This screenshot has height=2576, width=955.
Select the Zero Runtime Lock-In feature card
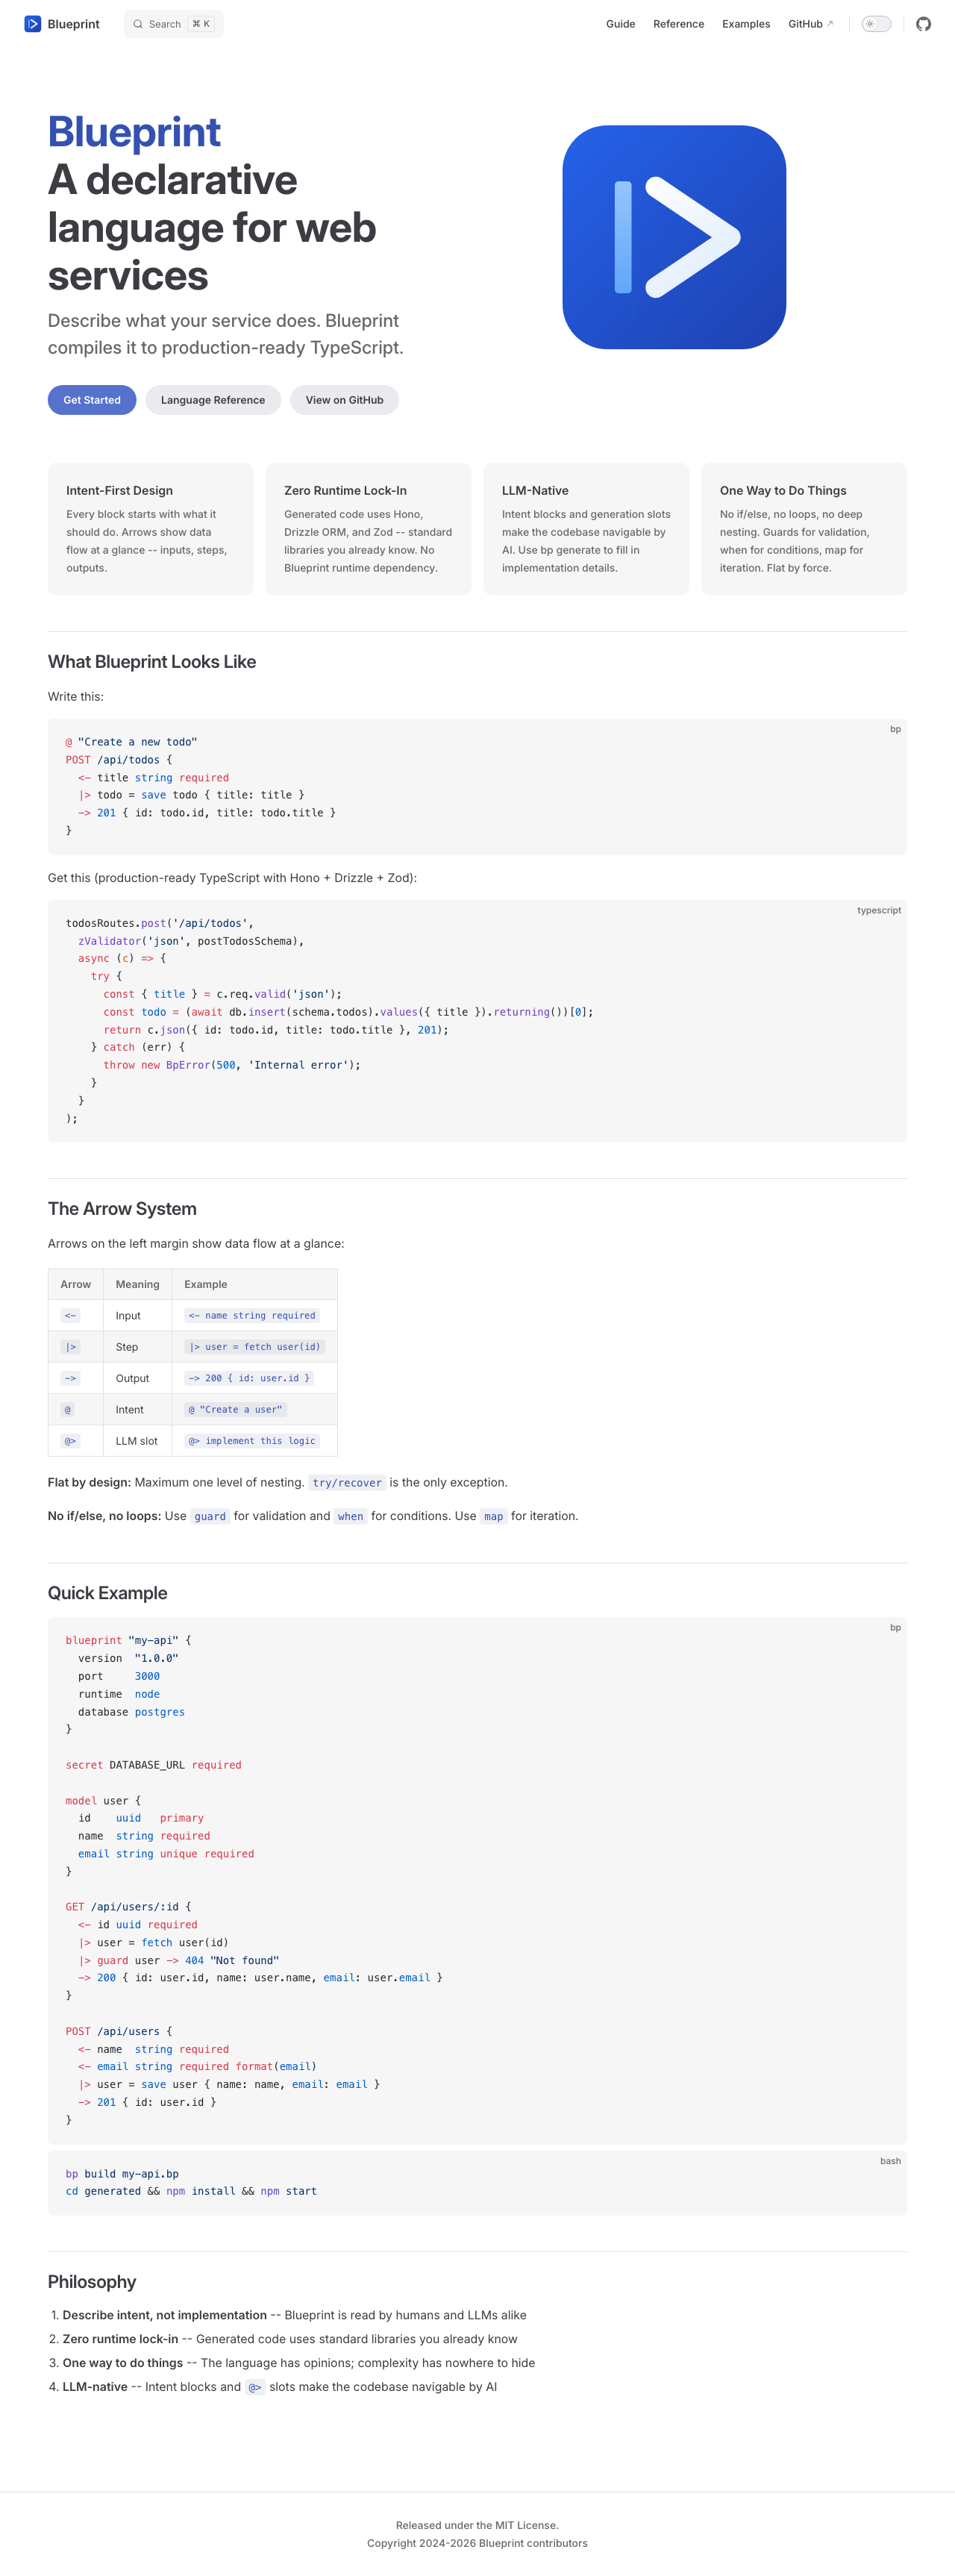[368, 528]
